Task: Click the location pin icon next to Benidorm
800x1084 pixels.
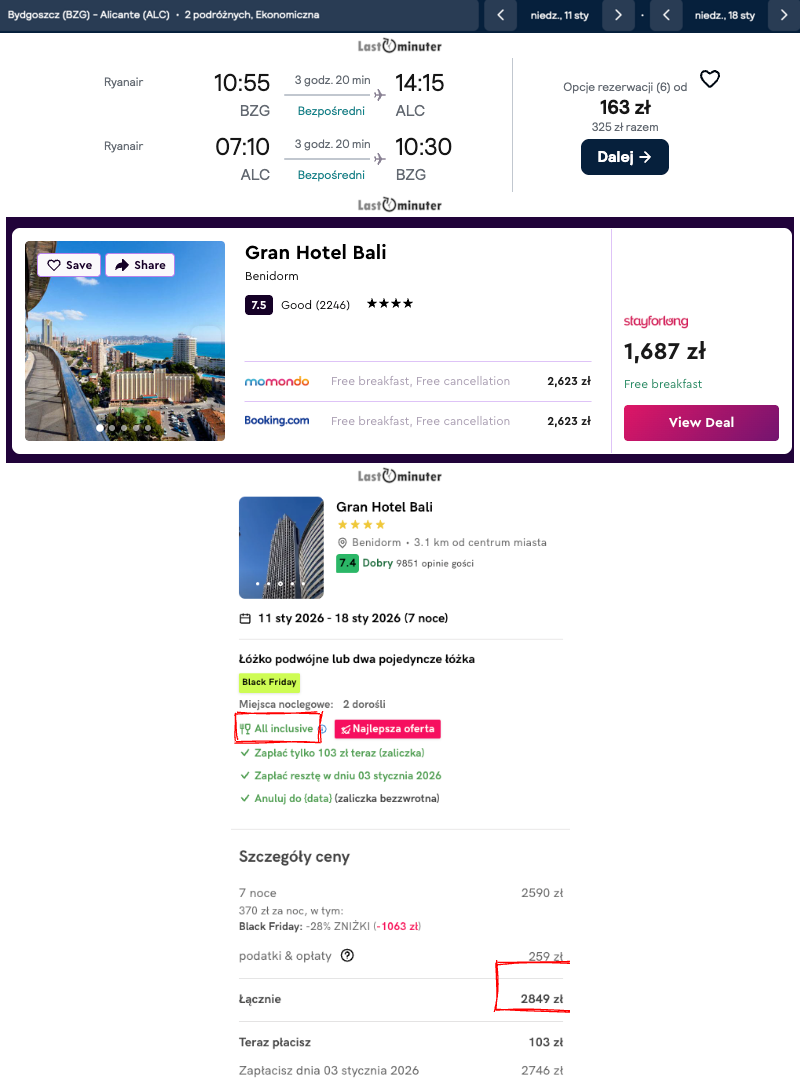Action: 342,543
